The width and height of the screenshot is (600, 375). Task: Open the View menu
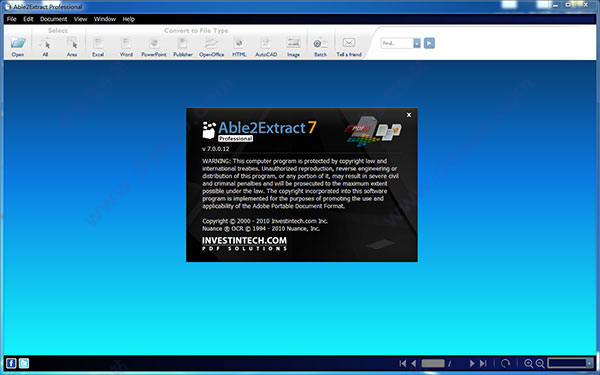(x=80, y=19)
